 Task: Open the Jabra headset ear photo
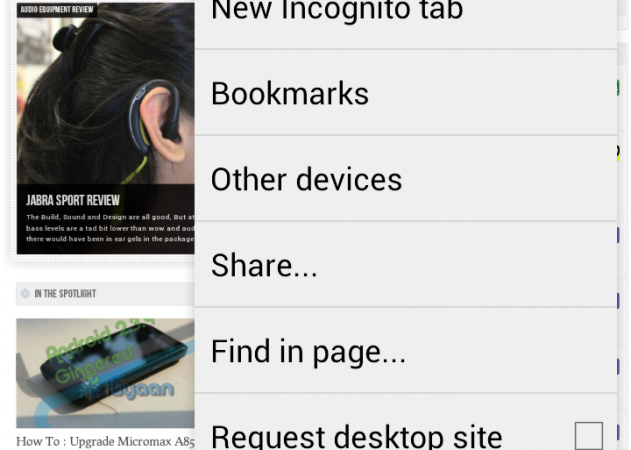click(x=105, y=93)
